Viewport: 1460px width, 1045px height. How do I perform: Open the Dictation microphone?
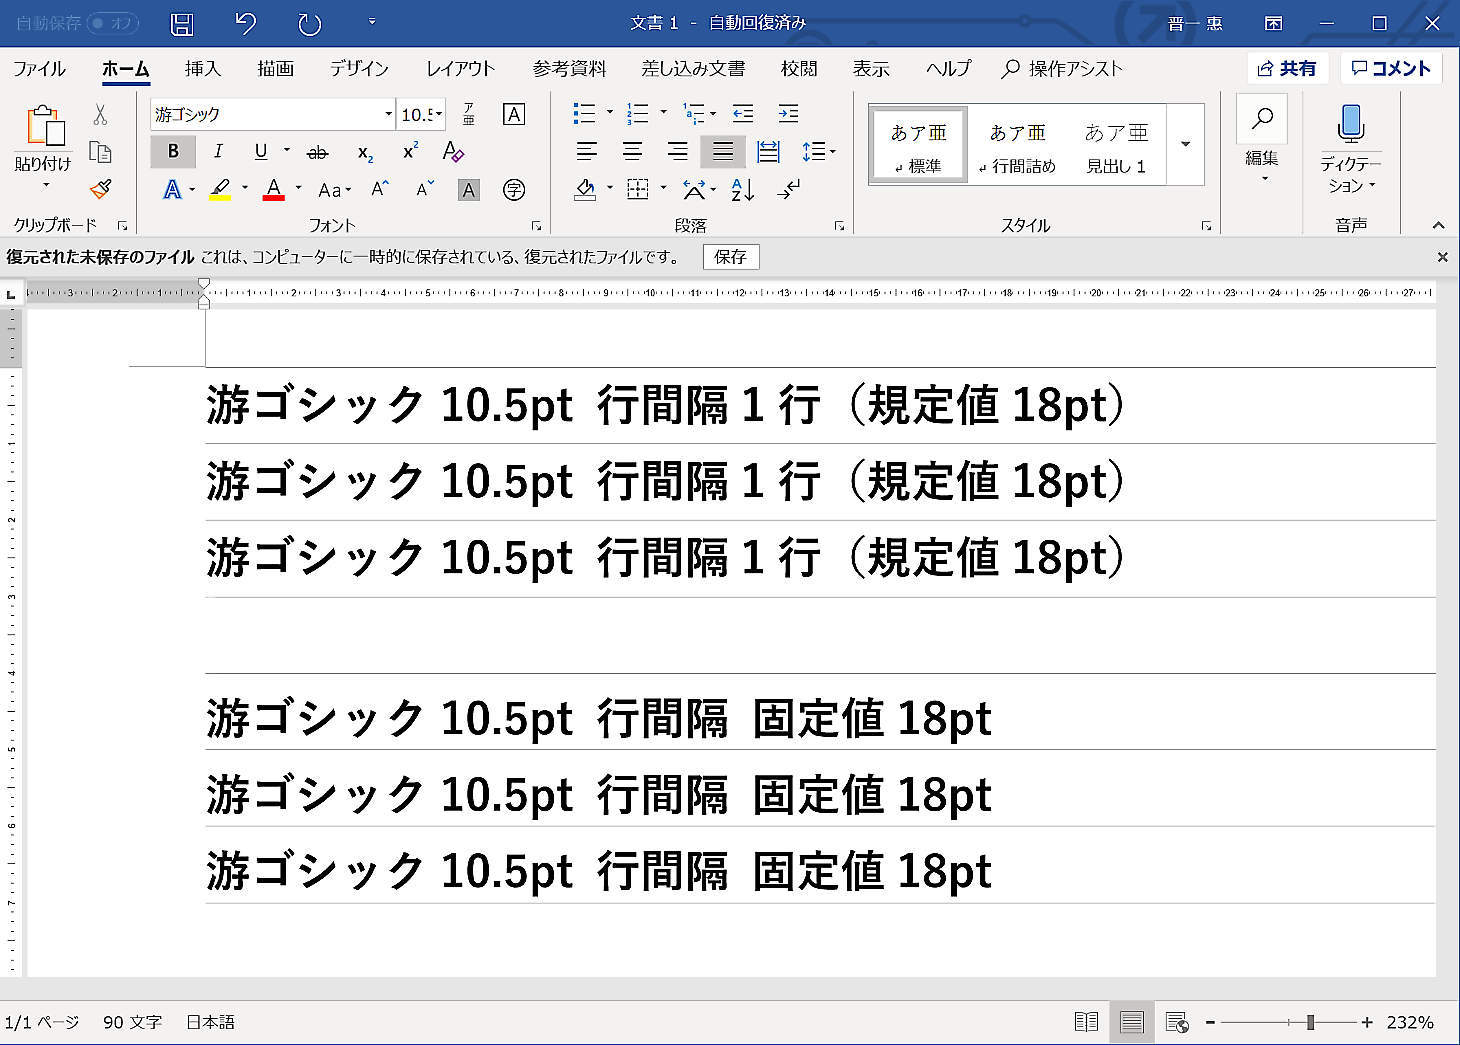pos(1351,123)
